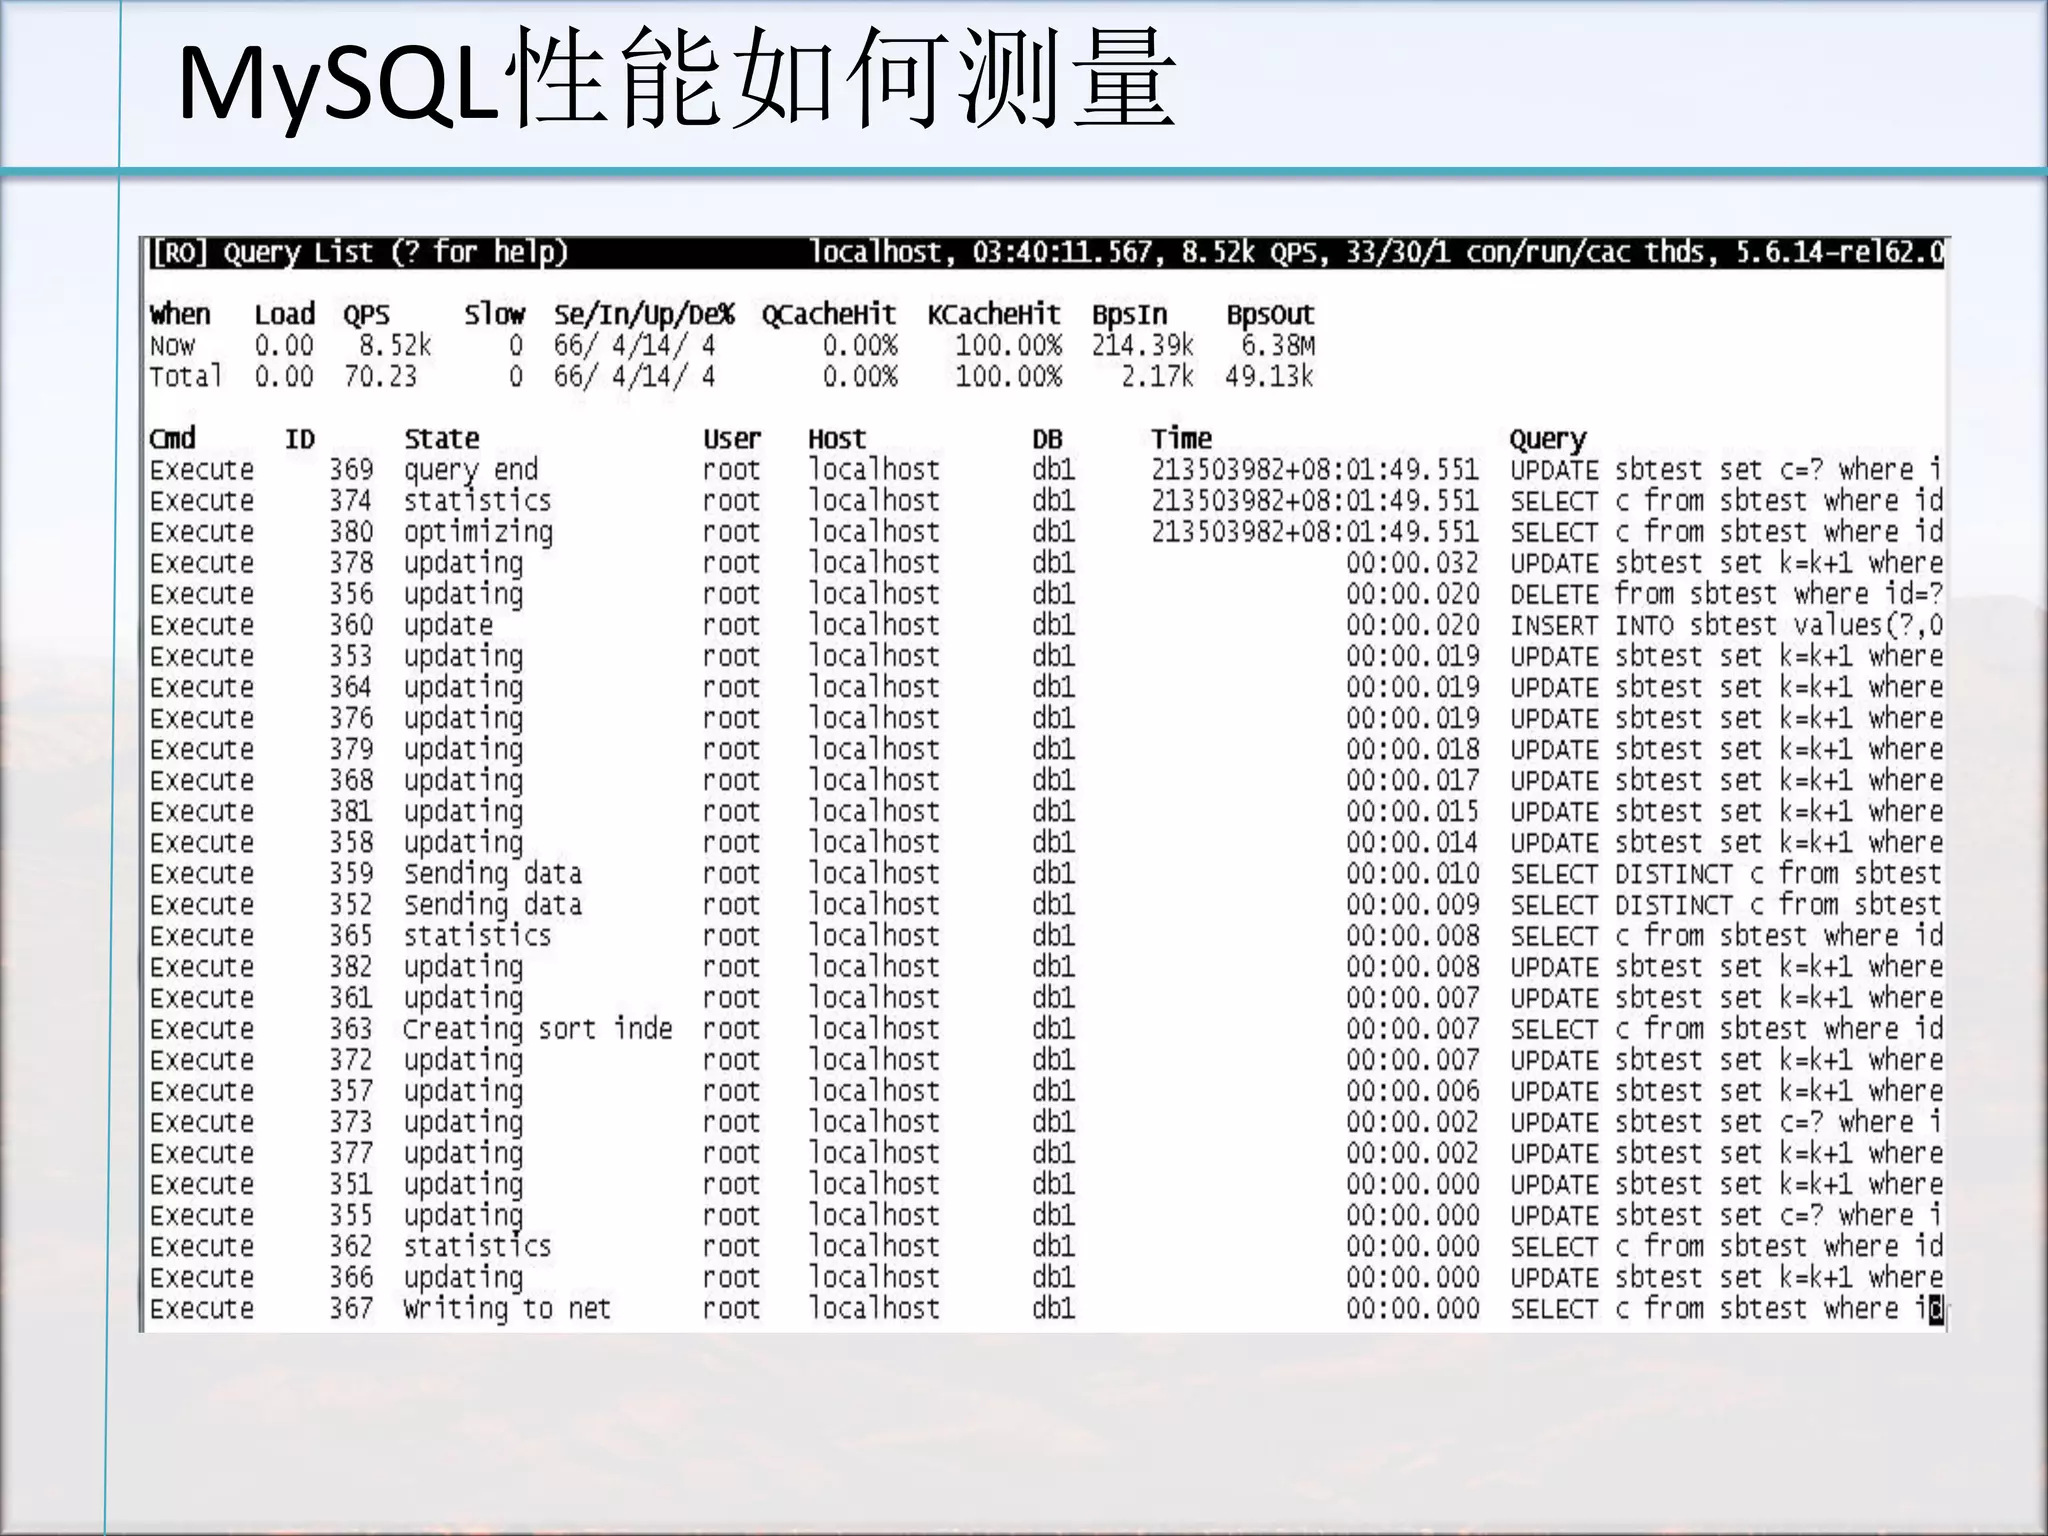2048x1536 pixels.
Task: Click the "BpsOut" column header
Action: 1270,315
